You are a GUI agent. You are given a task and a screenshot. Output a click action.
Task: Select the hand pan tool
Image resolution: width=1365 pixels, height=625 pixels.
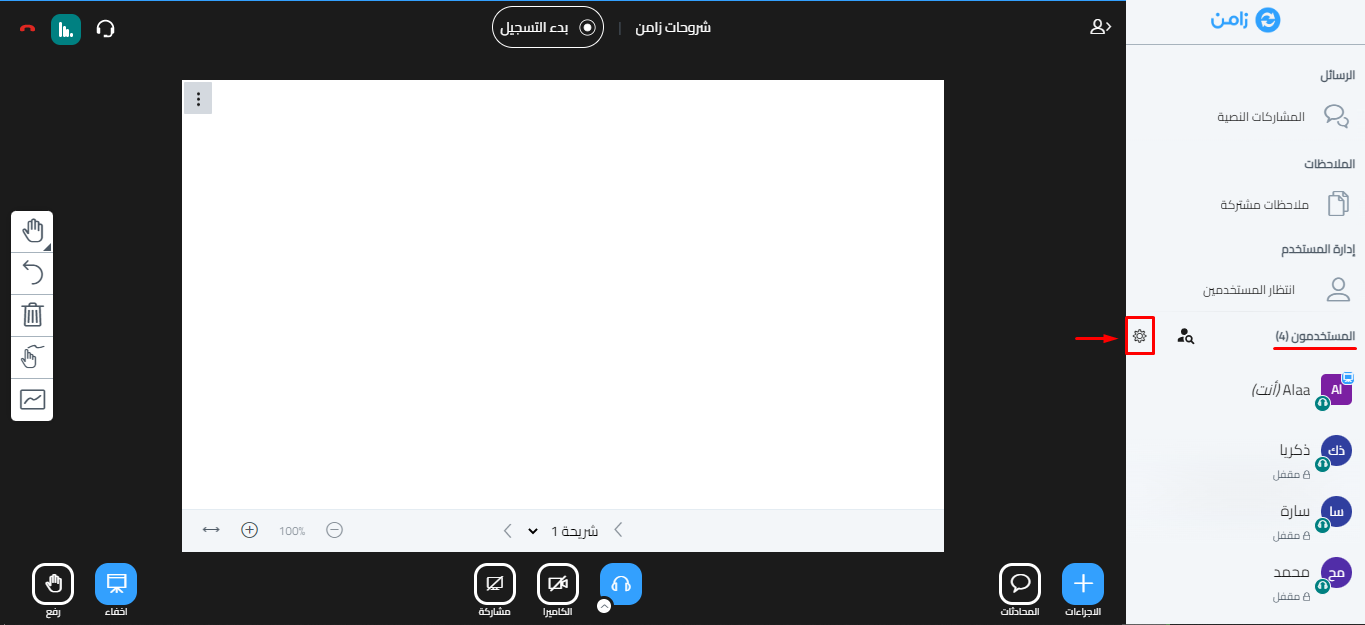32,232
